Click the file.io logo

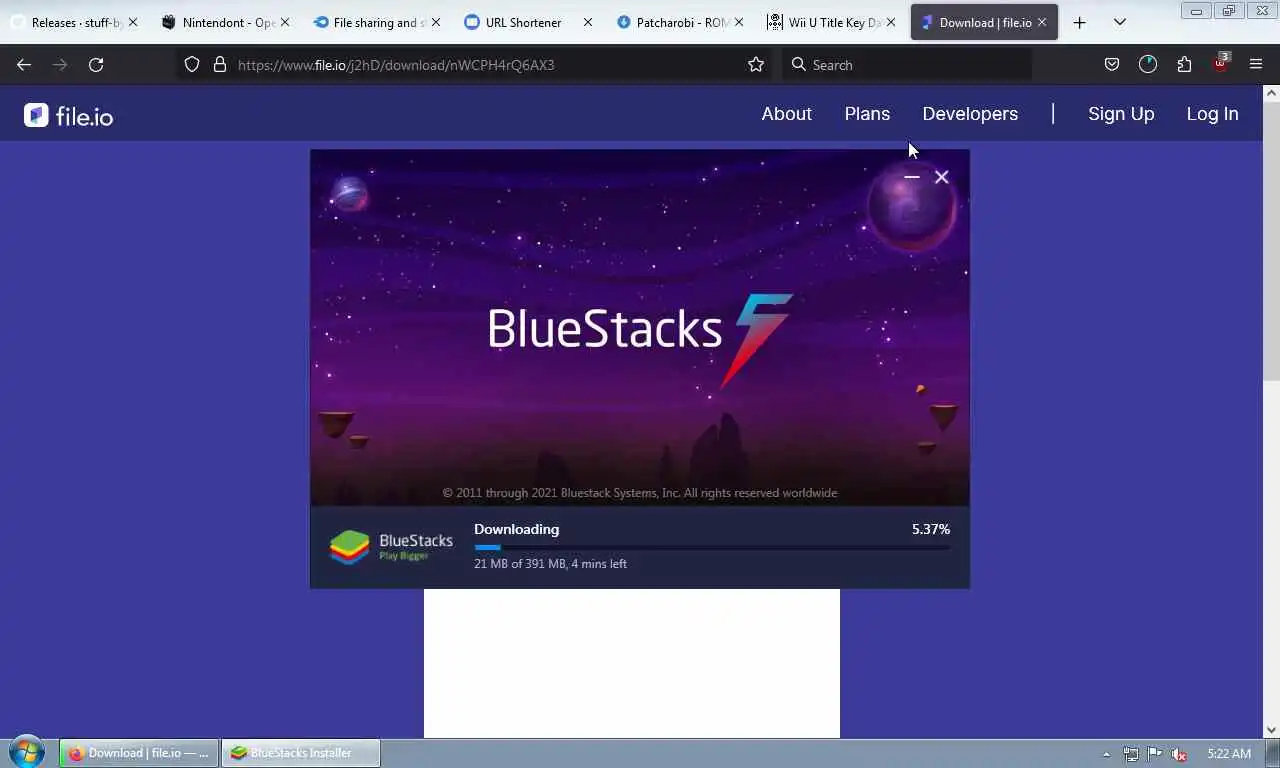pyautogui.click(x=69, y=115)
